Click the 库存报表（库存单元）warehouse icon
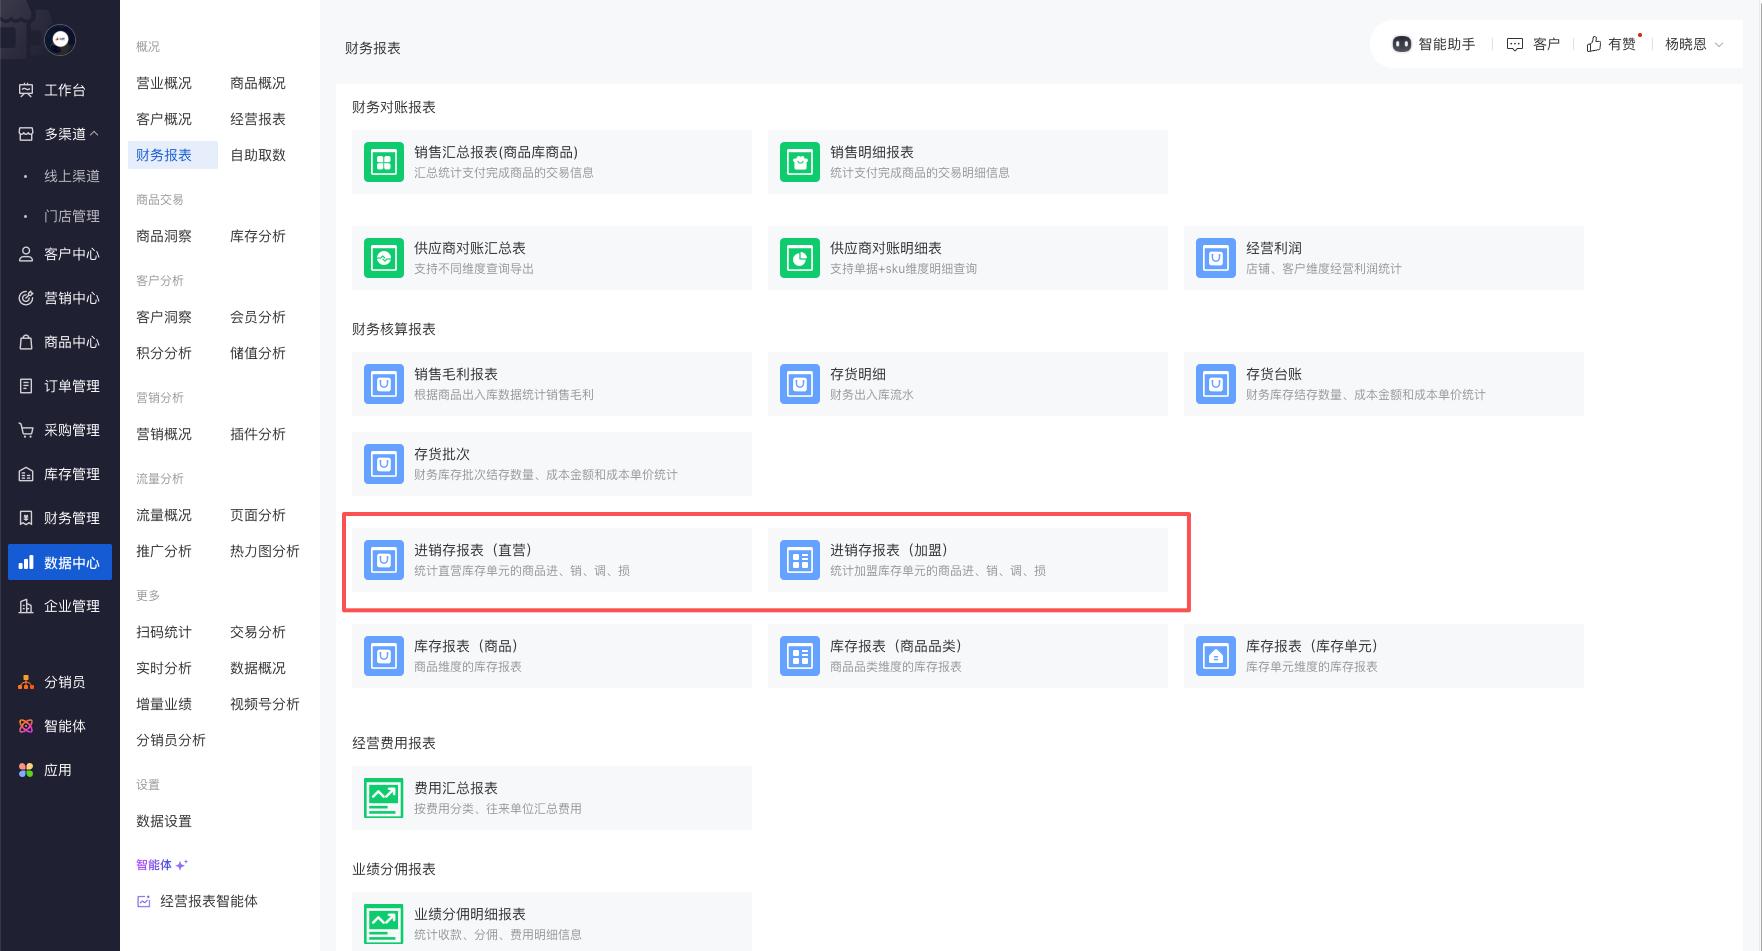Viewport: 1762px width, 951px height. [x=1216, y=656]
